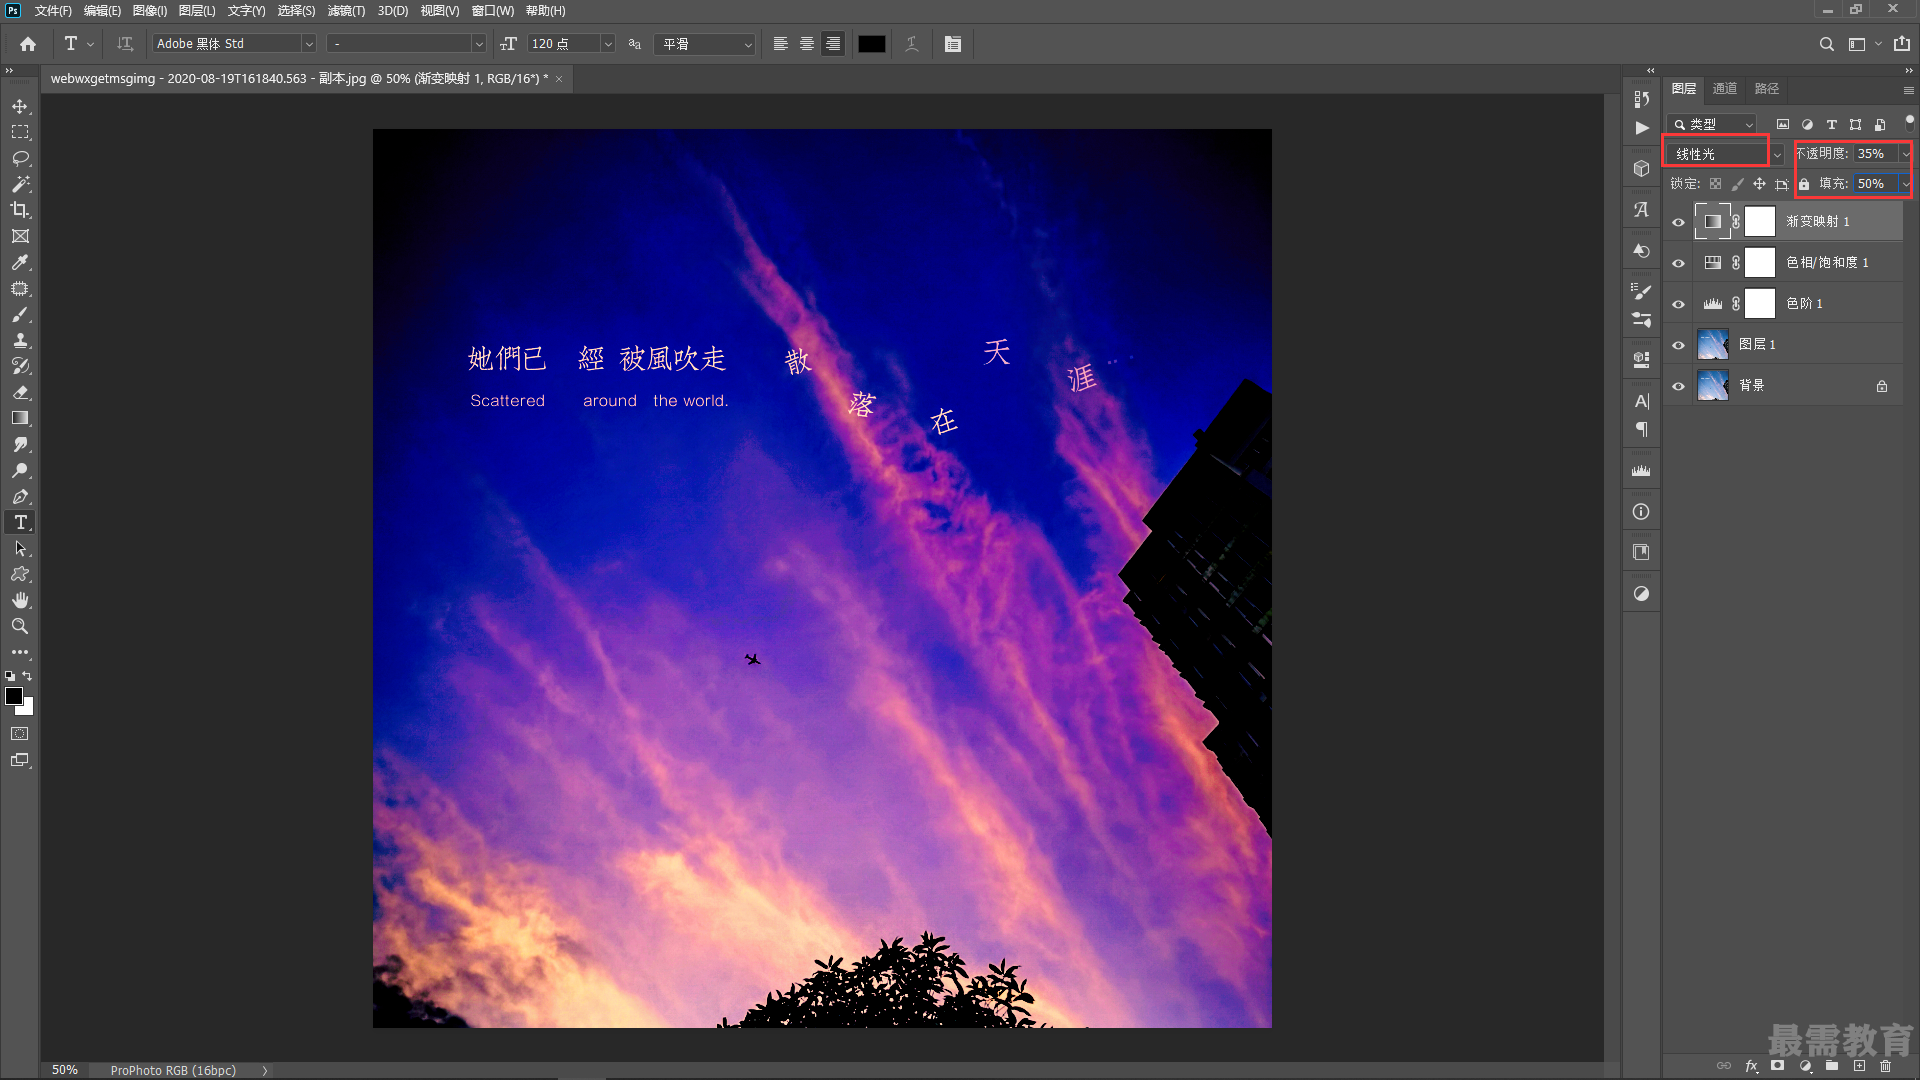Open the Histogram panel icon
The image size is (1920, 1080).
(1642, 471)
